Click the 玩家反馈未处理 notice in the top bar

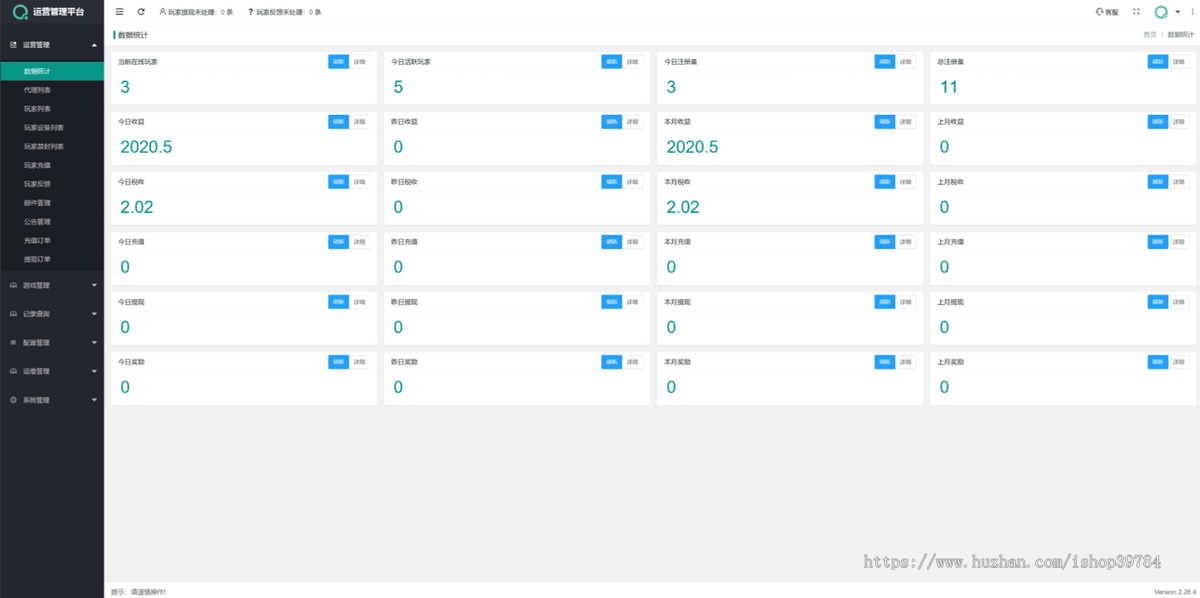pyautogui.click(x=285, y=12)
